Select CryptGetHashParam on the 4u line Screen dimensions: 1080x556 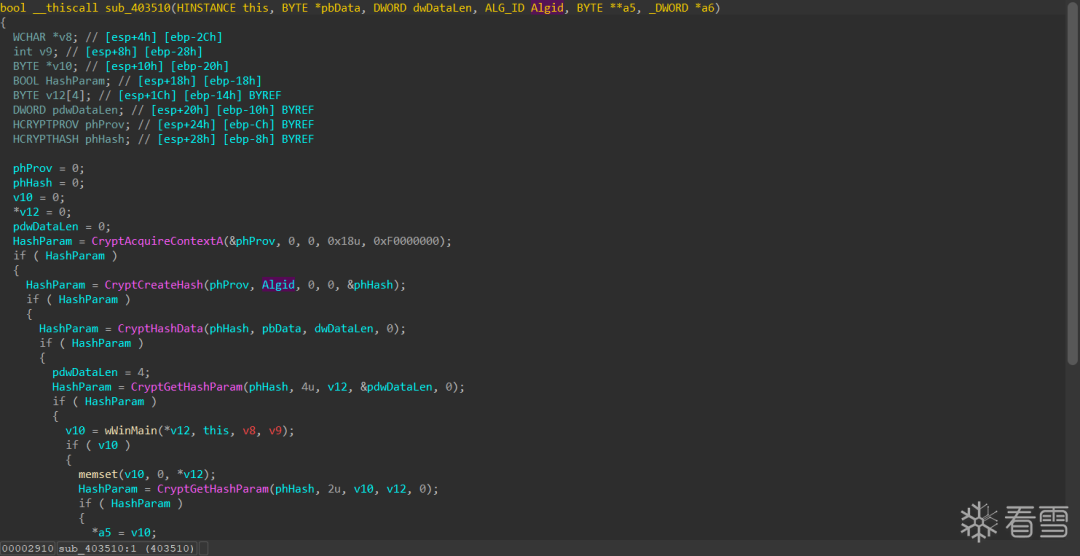click(x=187, y=387)
